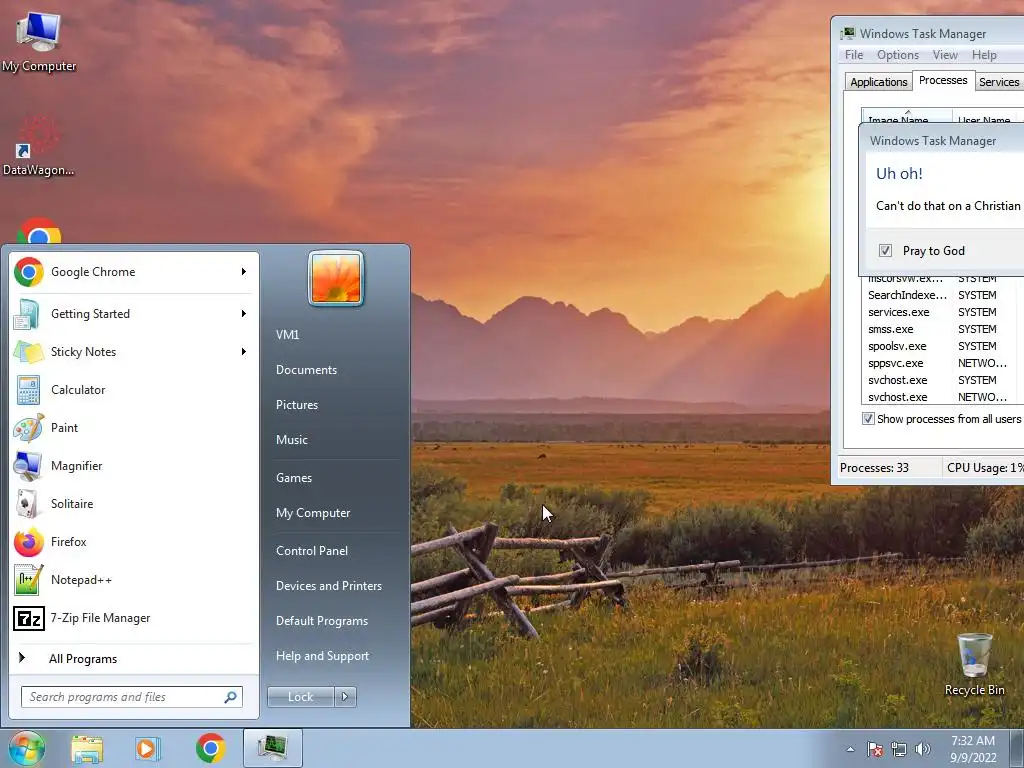Select the Processes tab
The height and width of the screenshot is (768, 1024).
(943, 80)
